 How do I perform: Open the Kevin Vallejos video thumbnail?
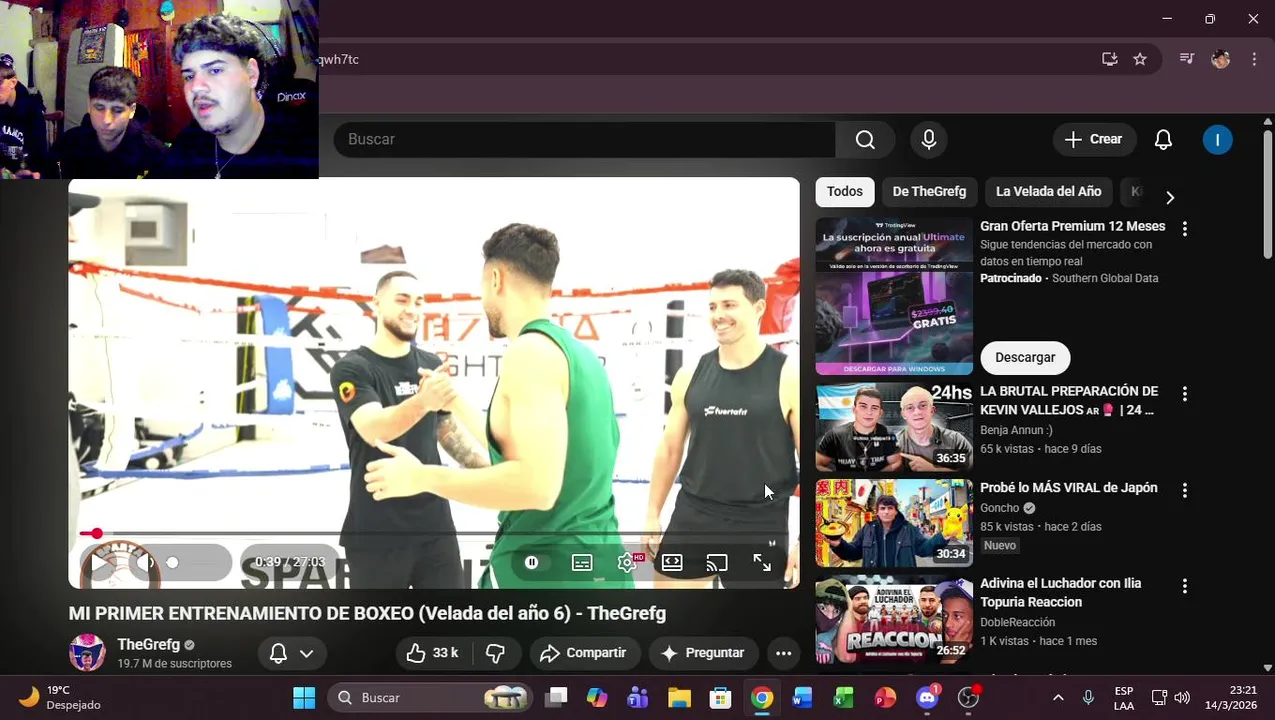click(x=894, y=427)
